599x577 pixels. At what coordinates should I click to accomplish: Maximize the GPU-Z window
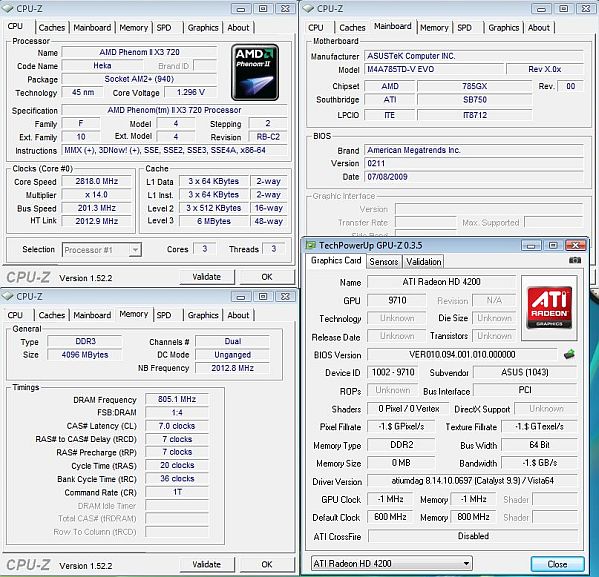[553, 245]
